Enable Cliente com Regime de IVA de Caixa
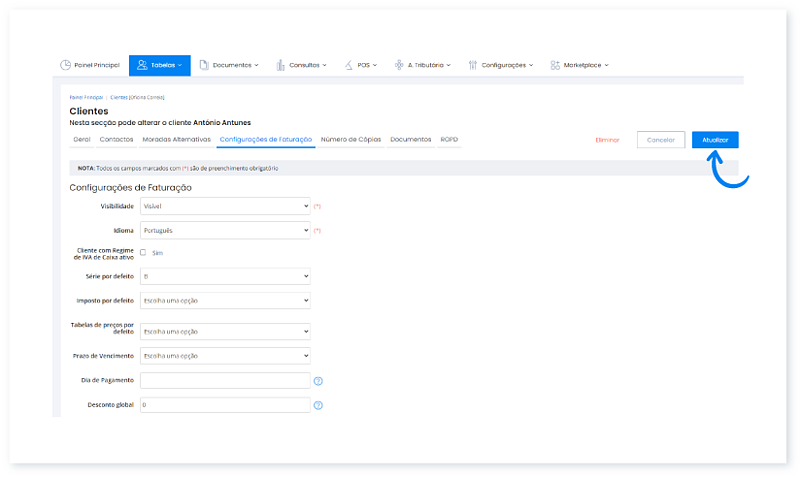Screen dimensions: 800x477 tap(143, 253)
